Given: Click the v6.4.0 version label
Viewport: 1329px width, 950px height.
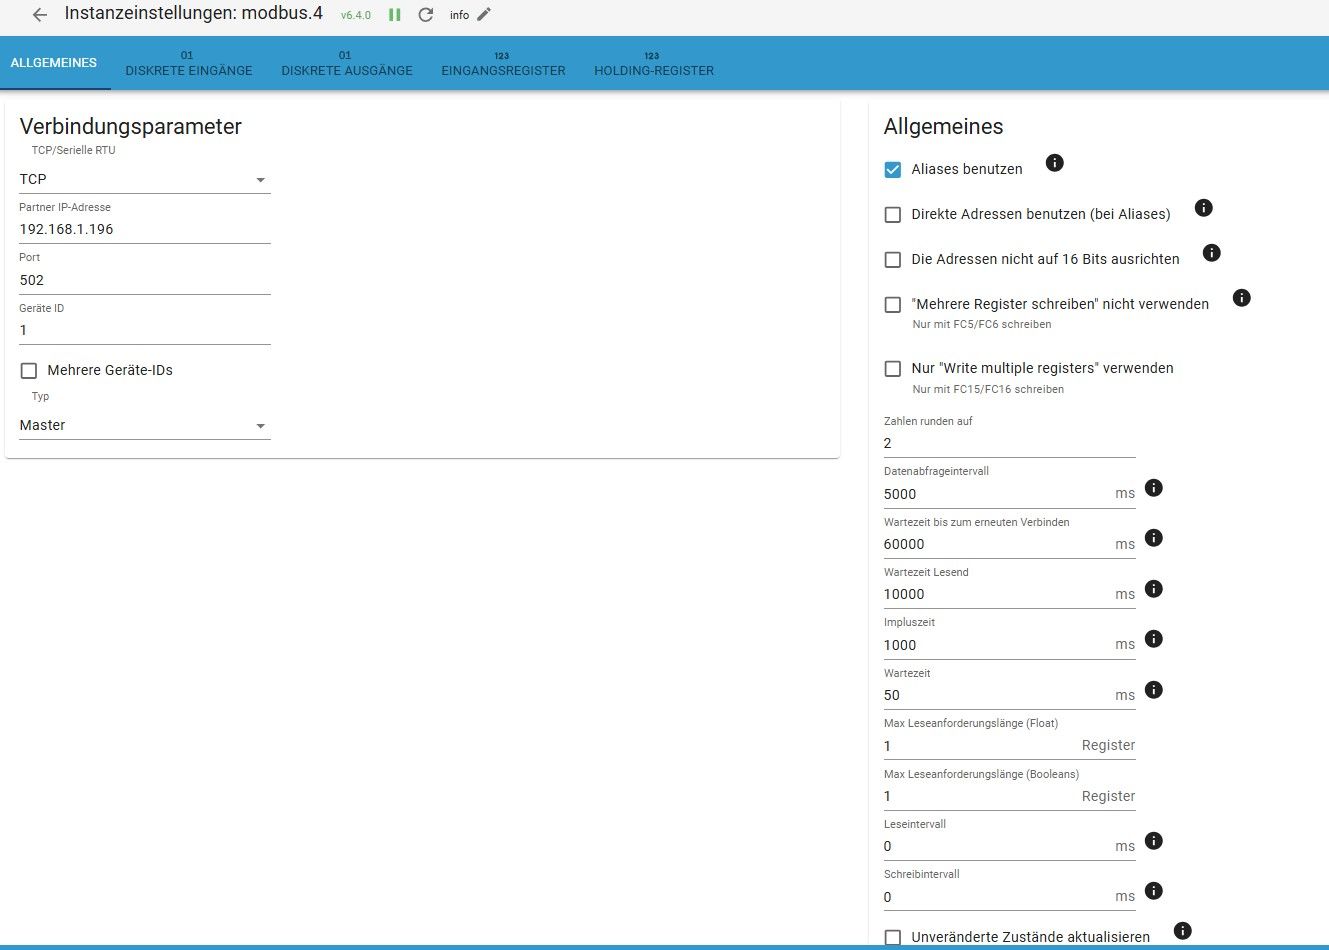Looking at the screenshot, I should click(356, 16).
